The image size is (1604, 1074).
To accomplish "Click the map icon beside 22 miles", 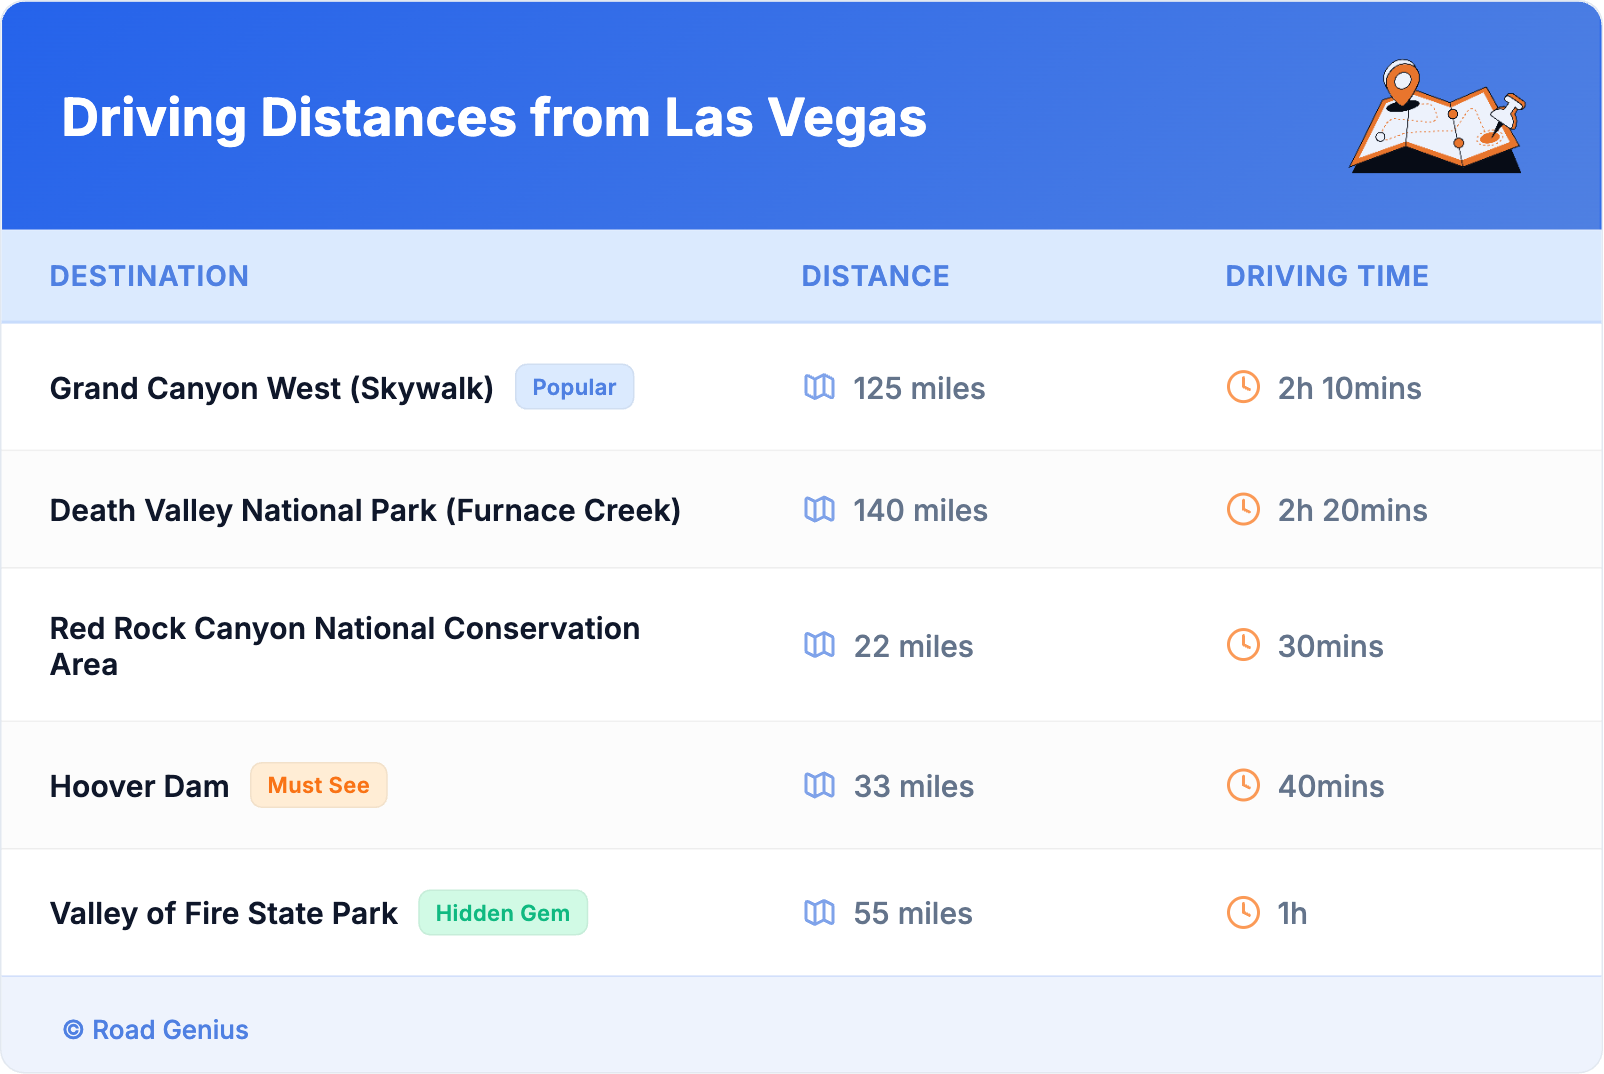I will [819, 646].
